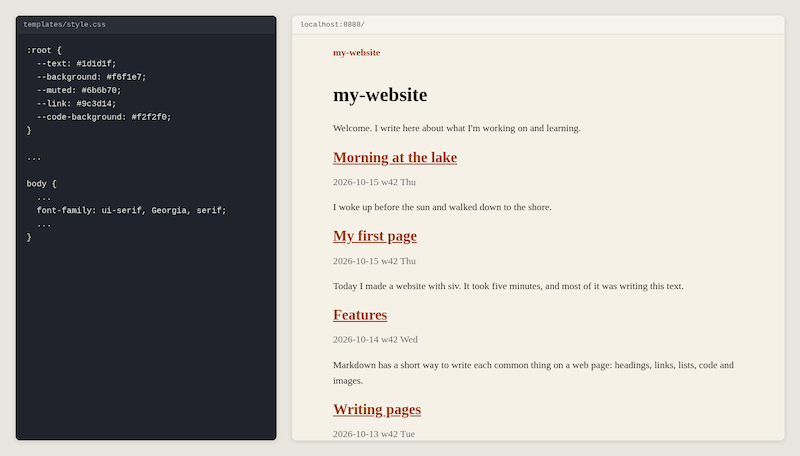Click the 2026-10-14 w42 Wed date
The height and width of the screenshot is (456, 800).
click(x=375, y=340)
